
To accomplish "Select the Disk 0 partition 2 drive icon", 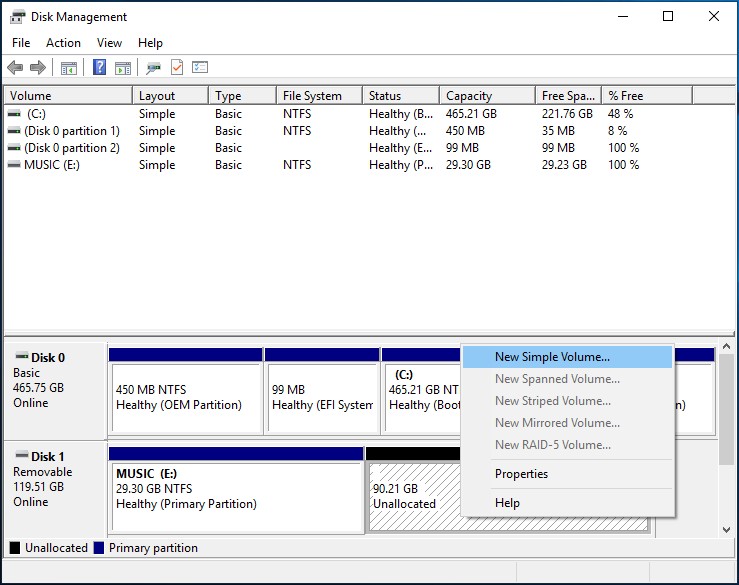I will pos(15,148).
